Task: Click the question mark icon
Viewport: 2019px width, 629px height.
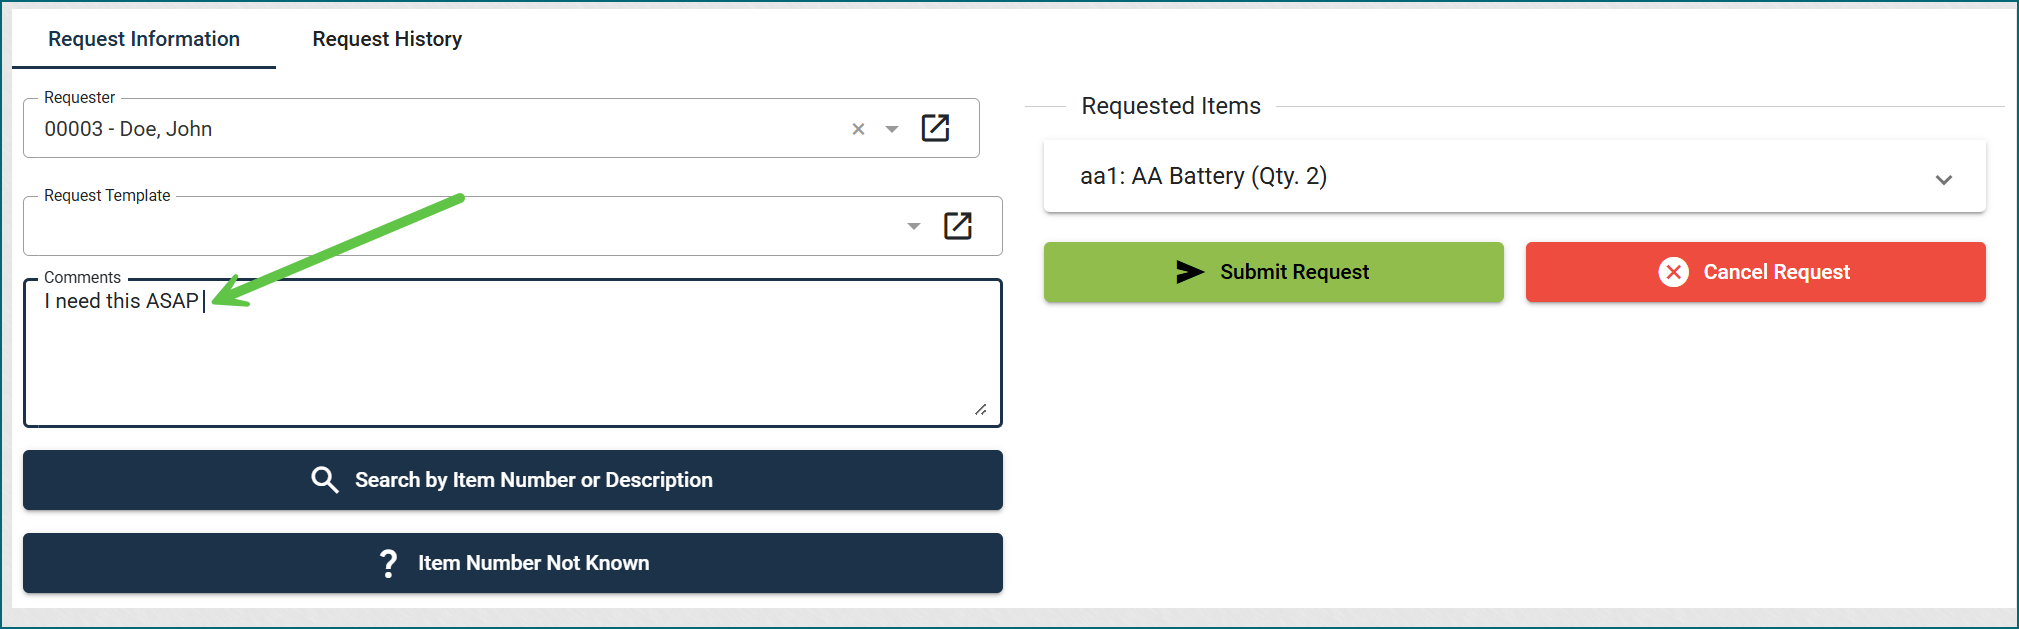Action: coord(389,563)
